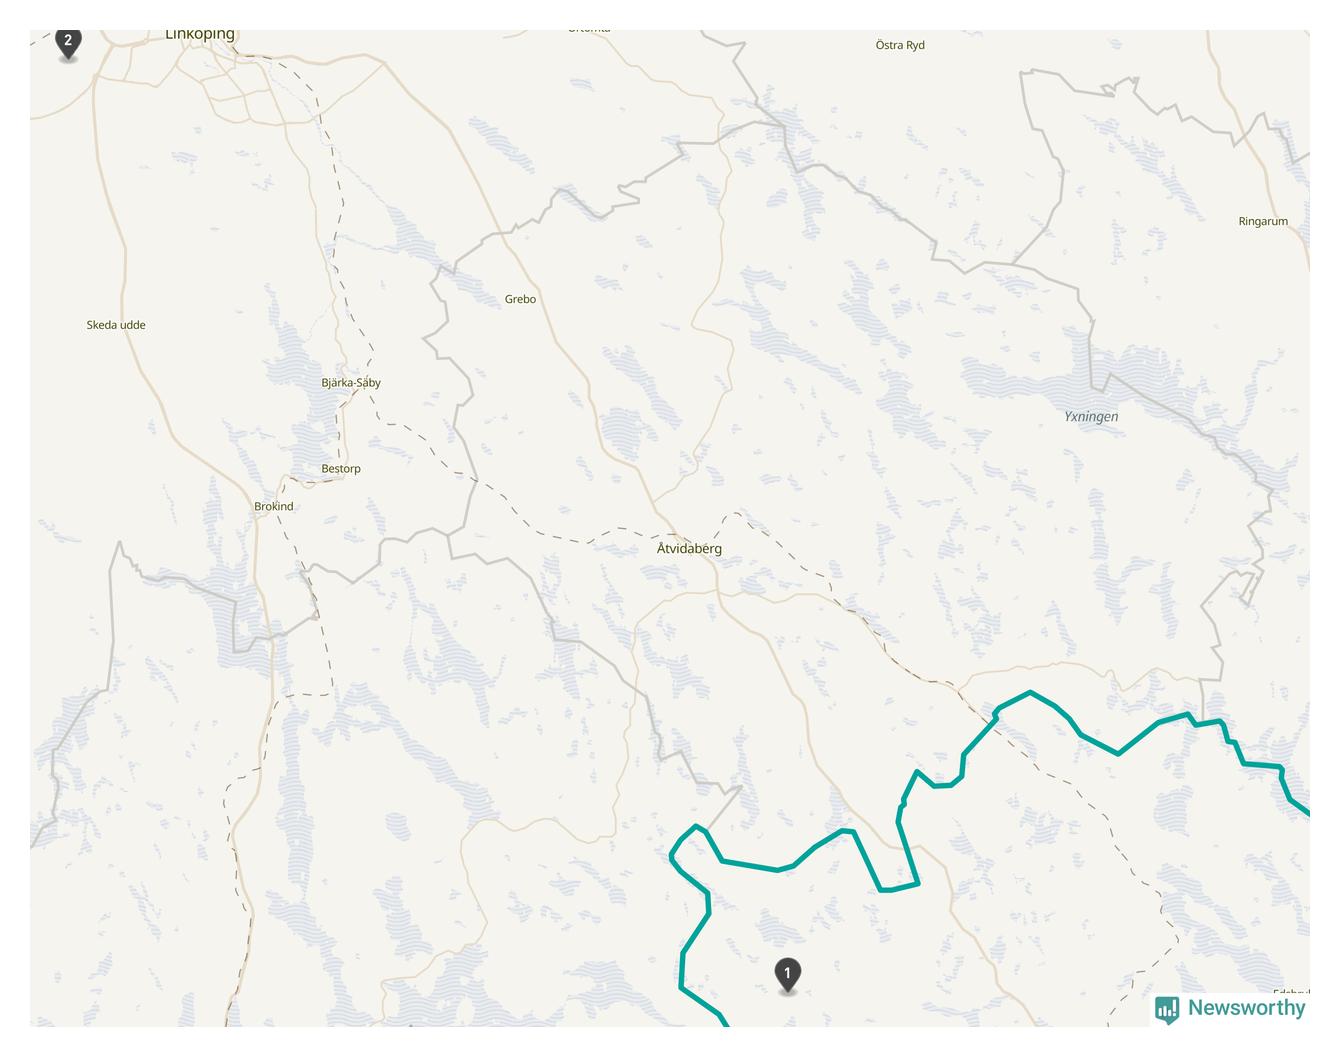This screenshot has height=1057, width=1340.
Task: Click map marker number 1
Action: pos(787,975)
